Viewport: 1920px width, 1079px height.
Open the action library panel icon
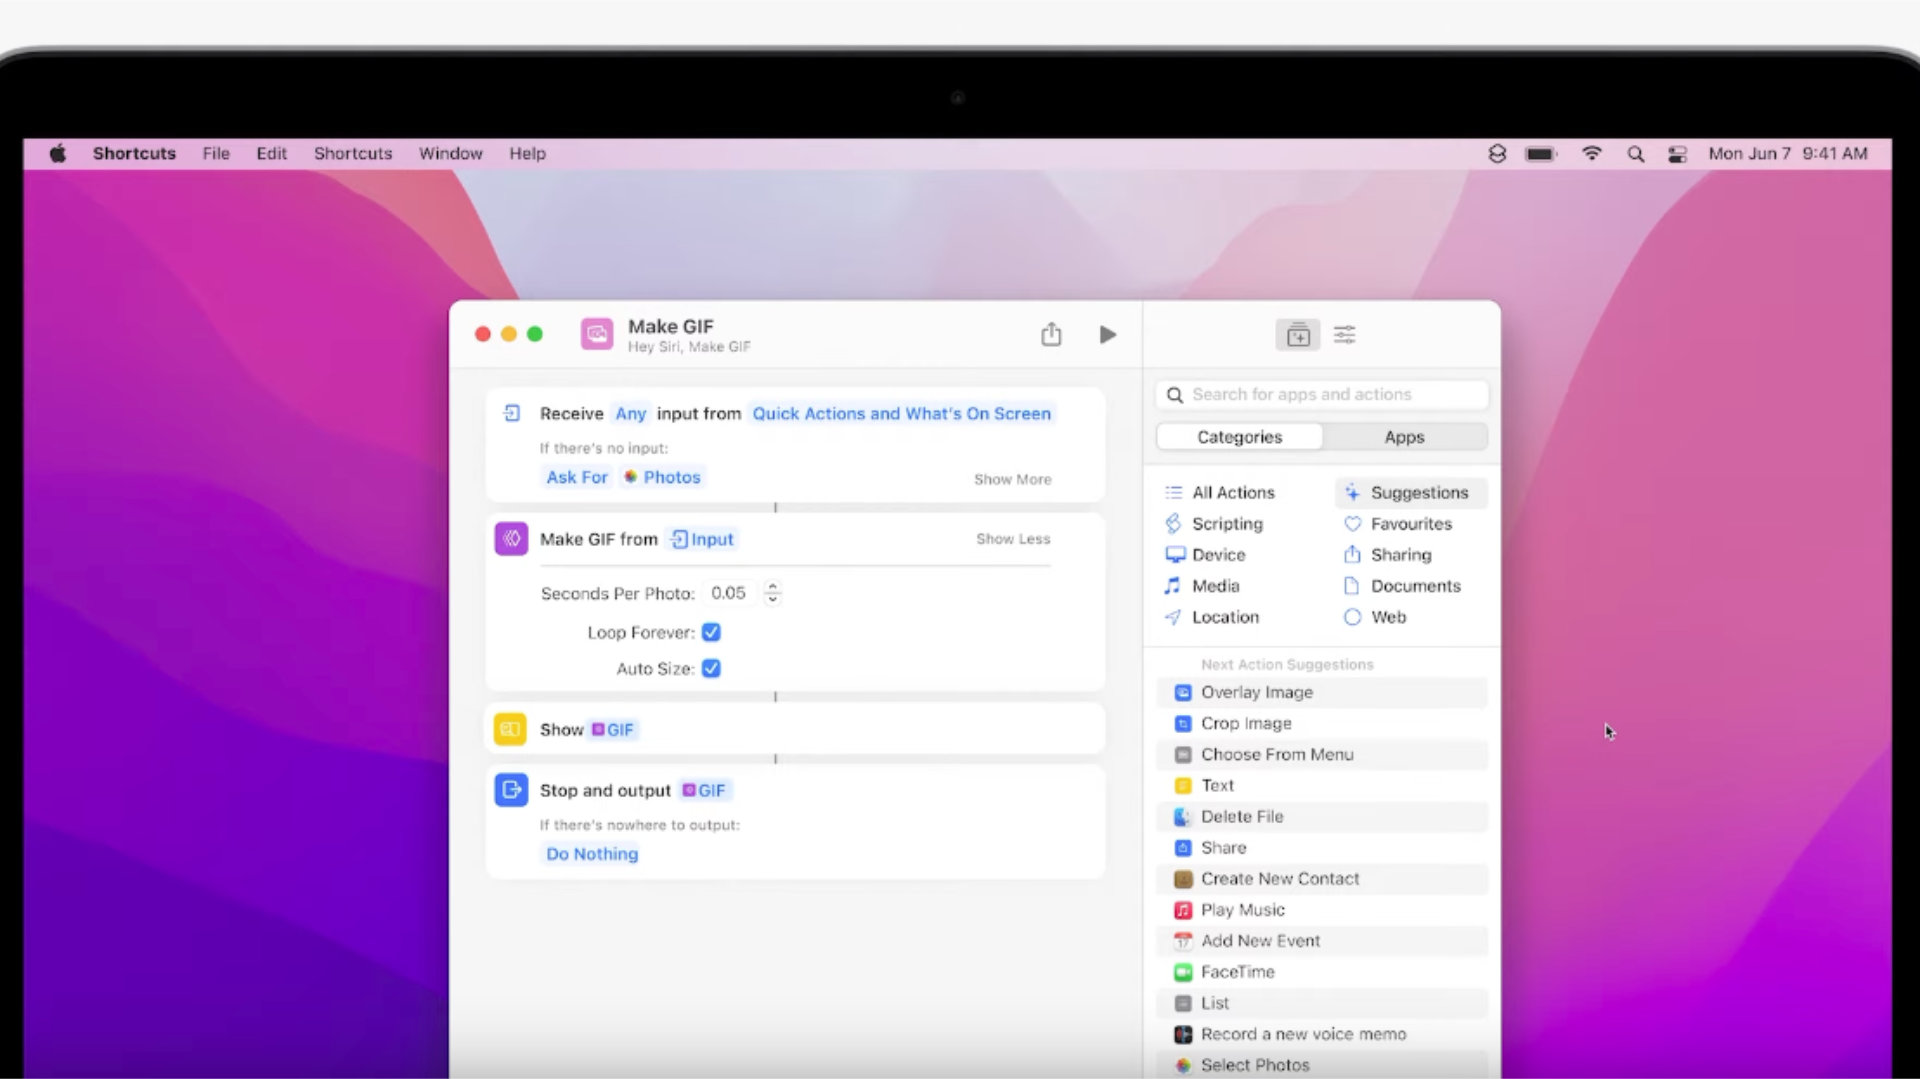[x=1298, y=335]
